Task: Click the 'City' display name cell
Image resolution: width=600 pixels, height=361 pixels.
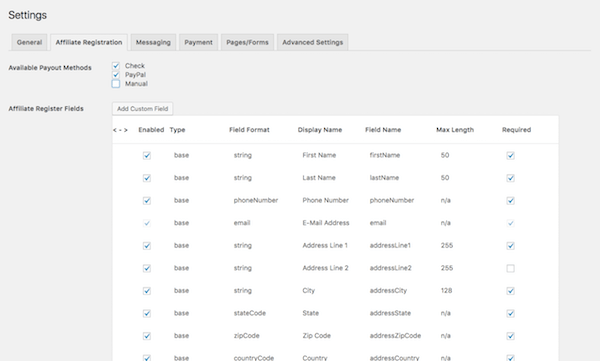Action: pyautogui.click(x=308, y=291)
